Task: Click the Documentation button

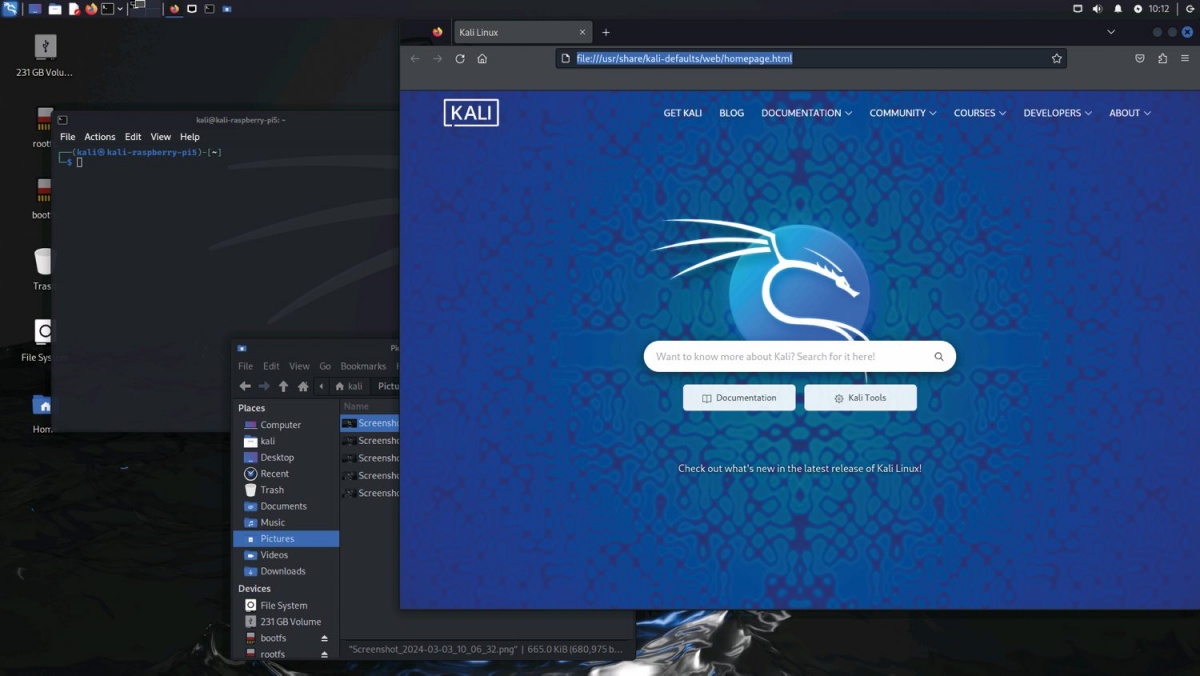Action: click(x=739, y=398)
